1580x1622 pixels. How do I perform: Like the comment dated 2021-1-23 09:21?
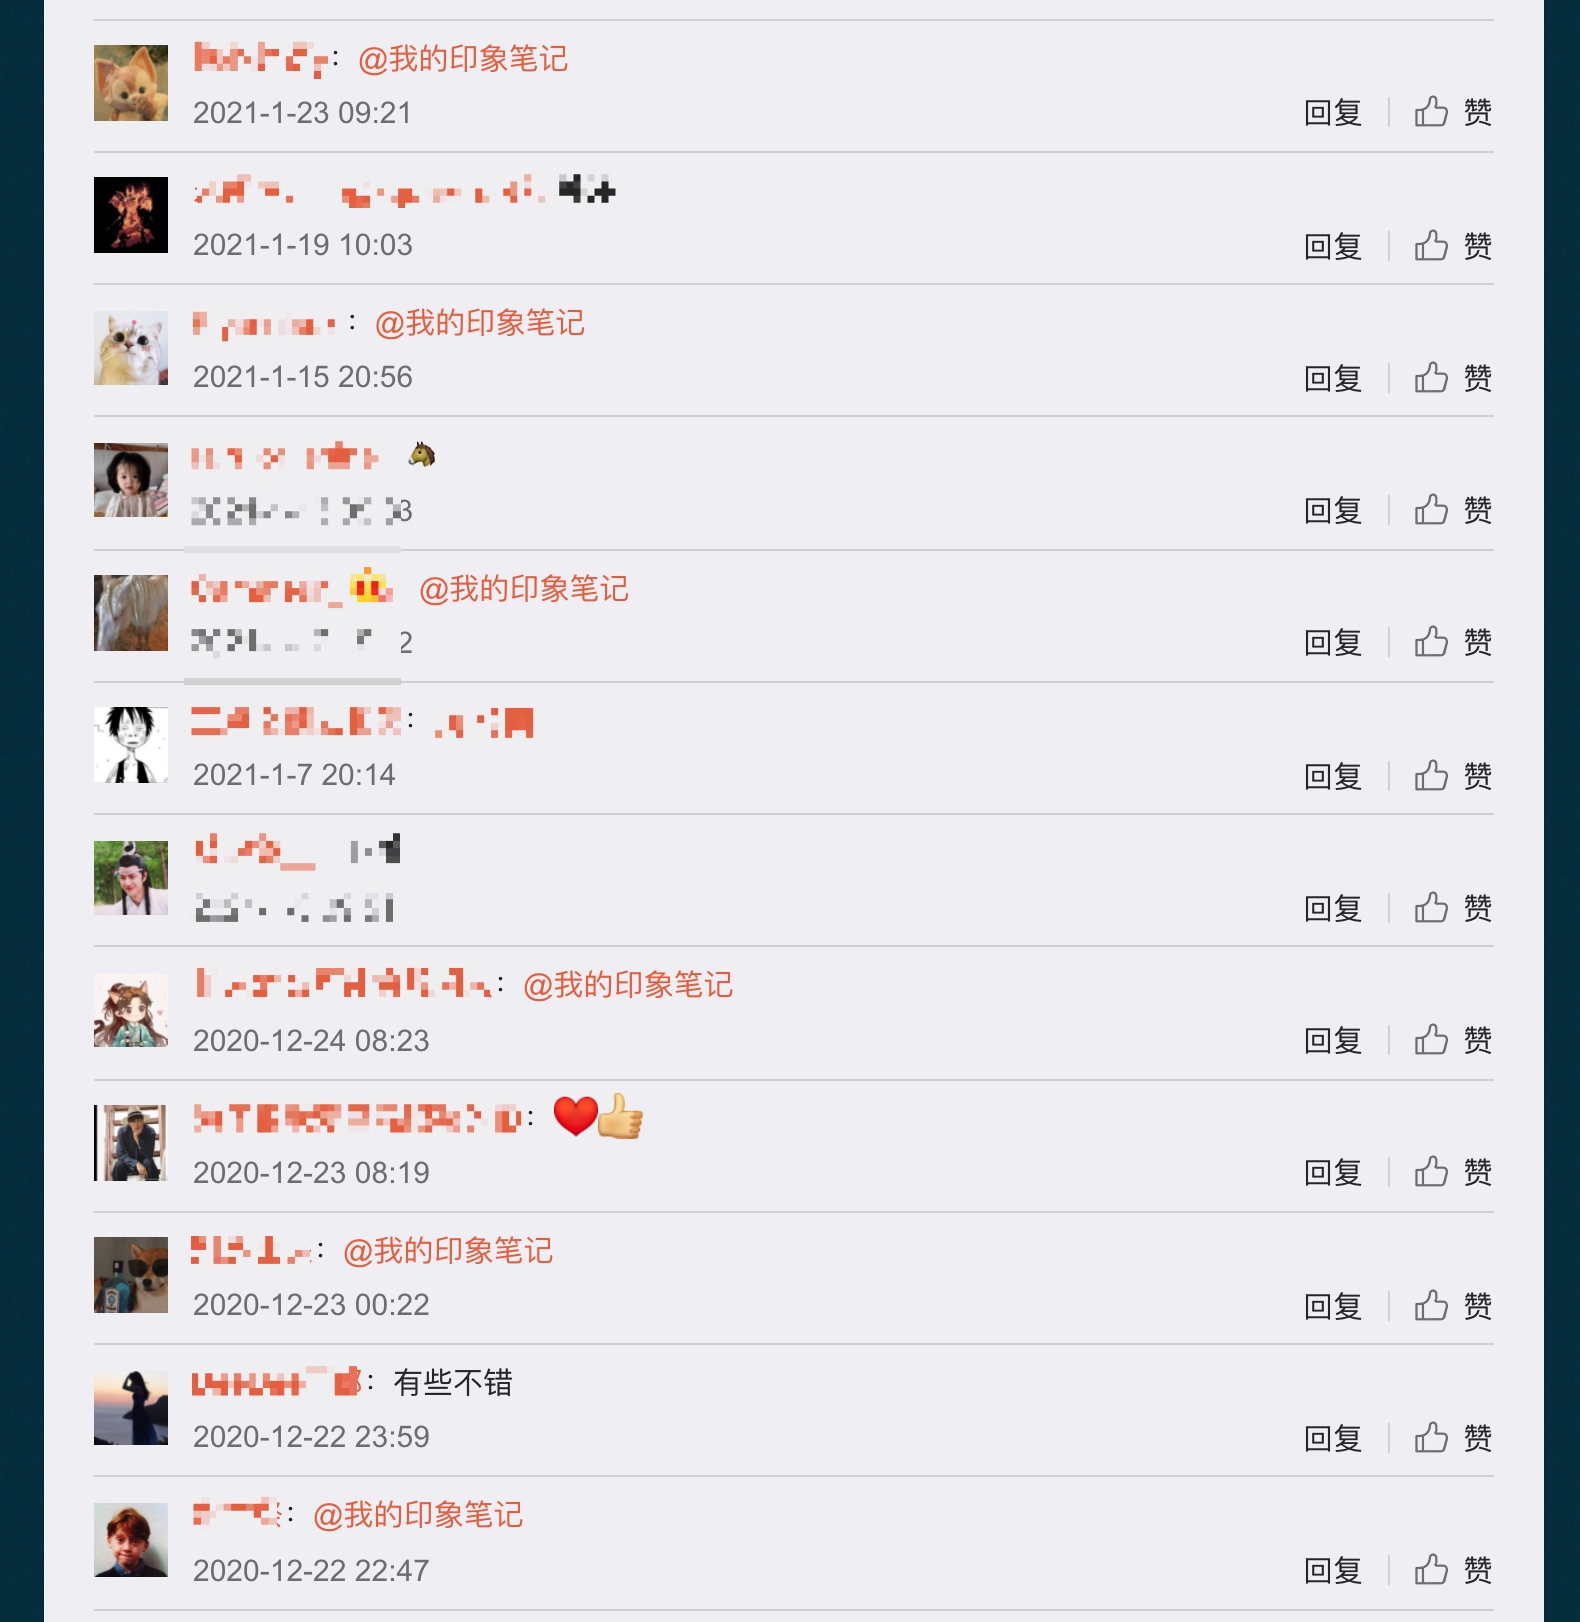tap(1452, 112)
